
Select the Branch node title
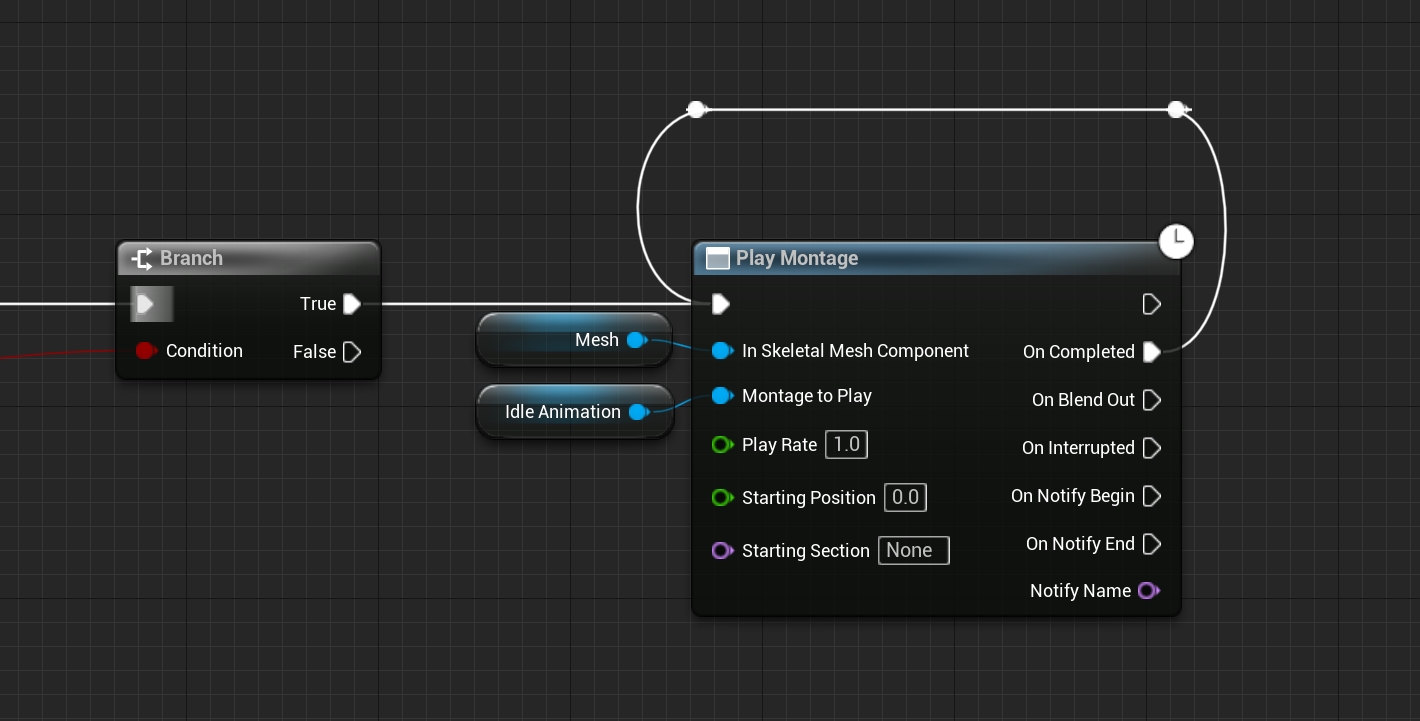191,258
